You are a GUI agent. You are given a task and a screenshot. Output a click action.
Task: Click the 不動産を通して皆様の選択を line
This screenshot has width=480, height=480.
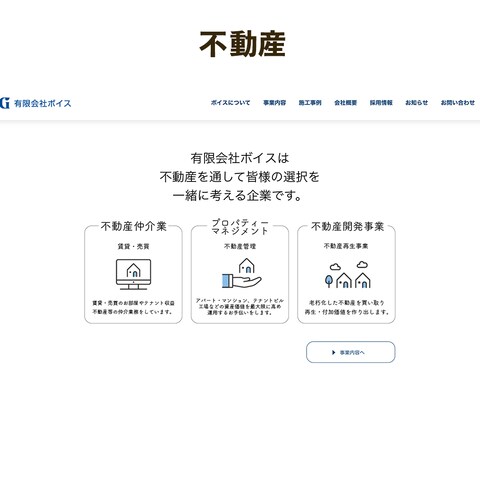240,177
